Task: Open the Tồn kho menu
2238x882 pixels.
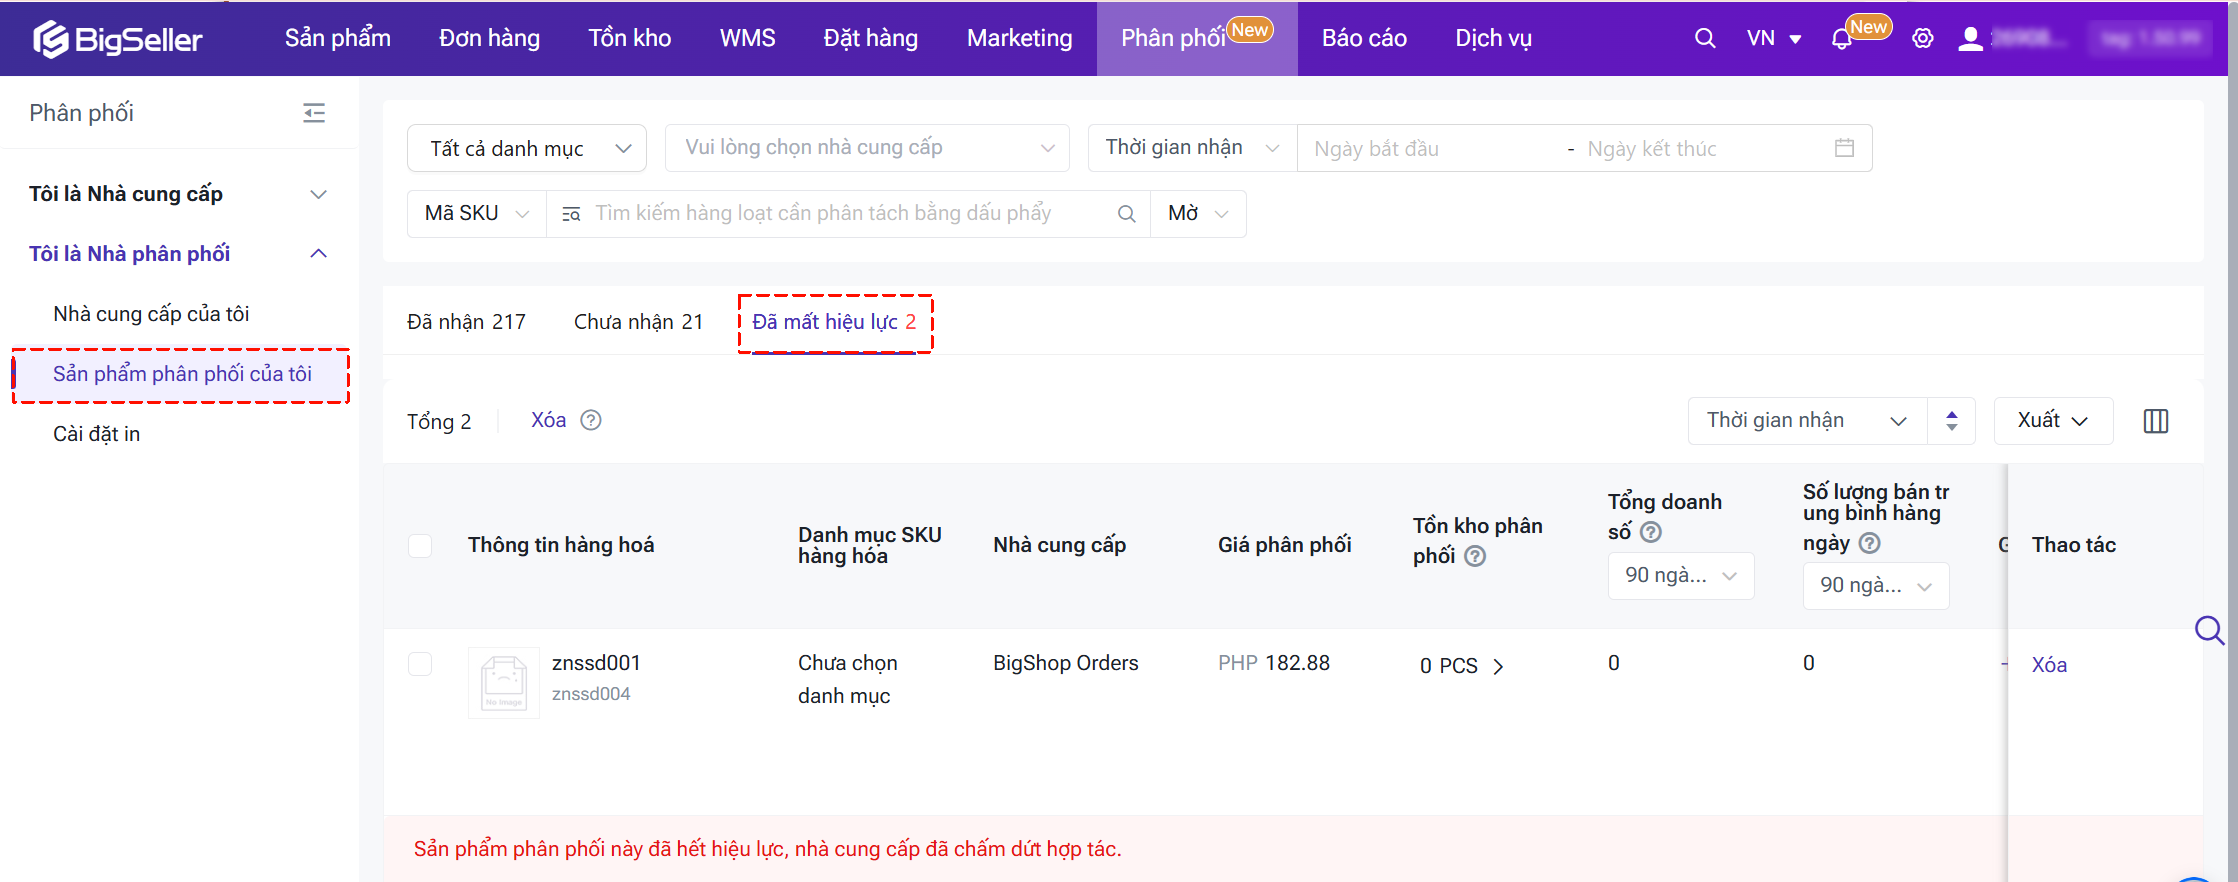Action: (x=629, y=39)
